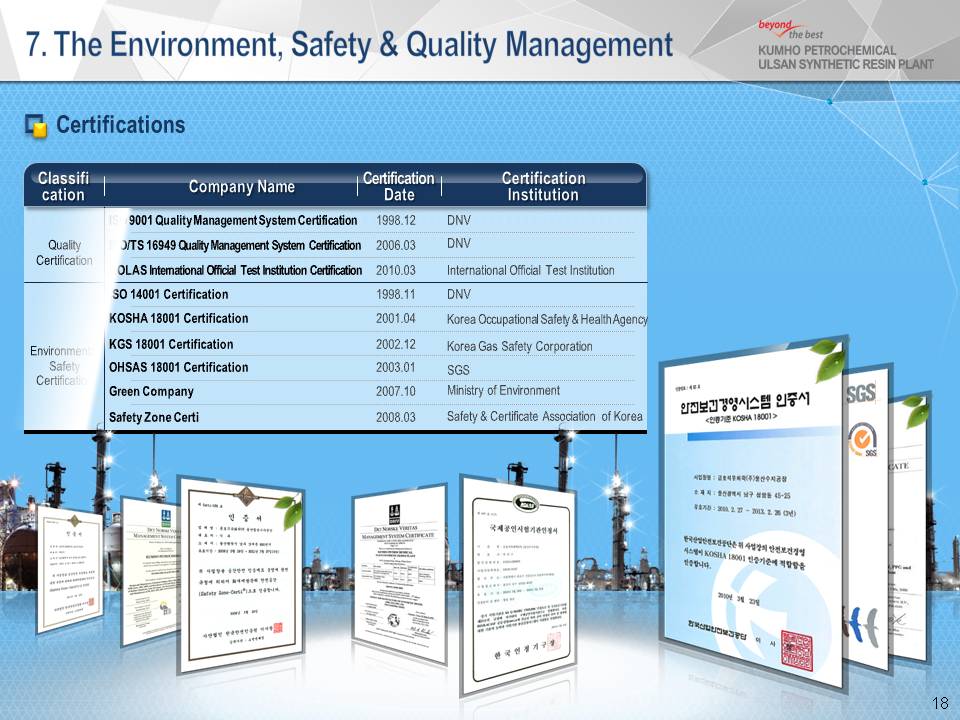
Task: Click 'DNV' in the ISO 9001 row
Action: click(x=459, y=220)
